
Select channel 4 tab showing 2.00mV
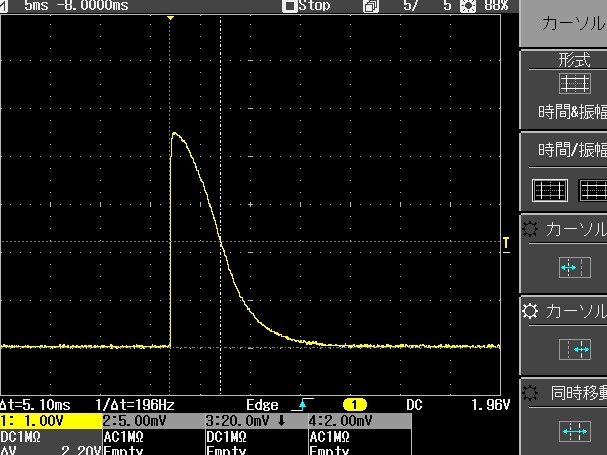click(360, 421)
